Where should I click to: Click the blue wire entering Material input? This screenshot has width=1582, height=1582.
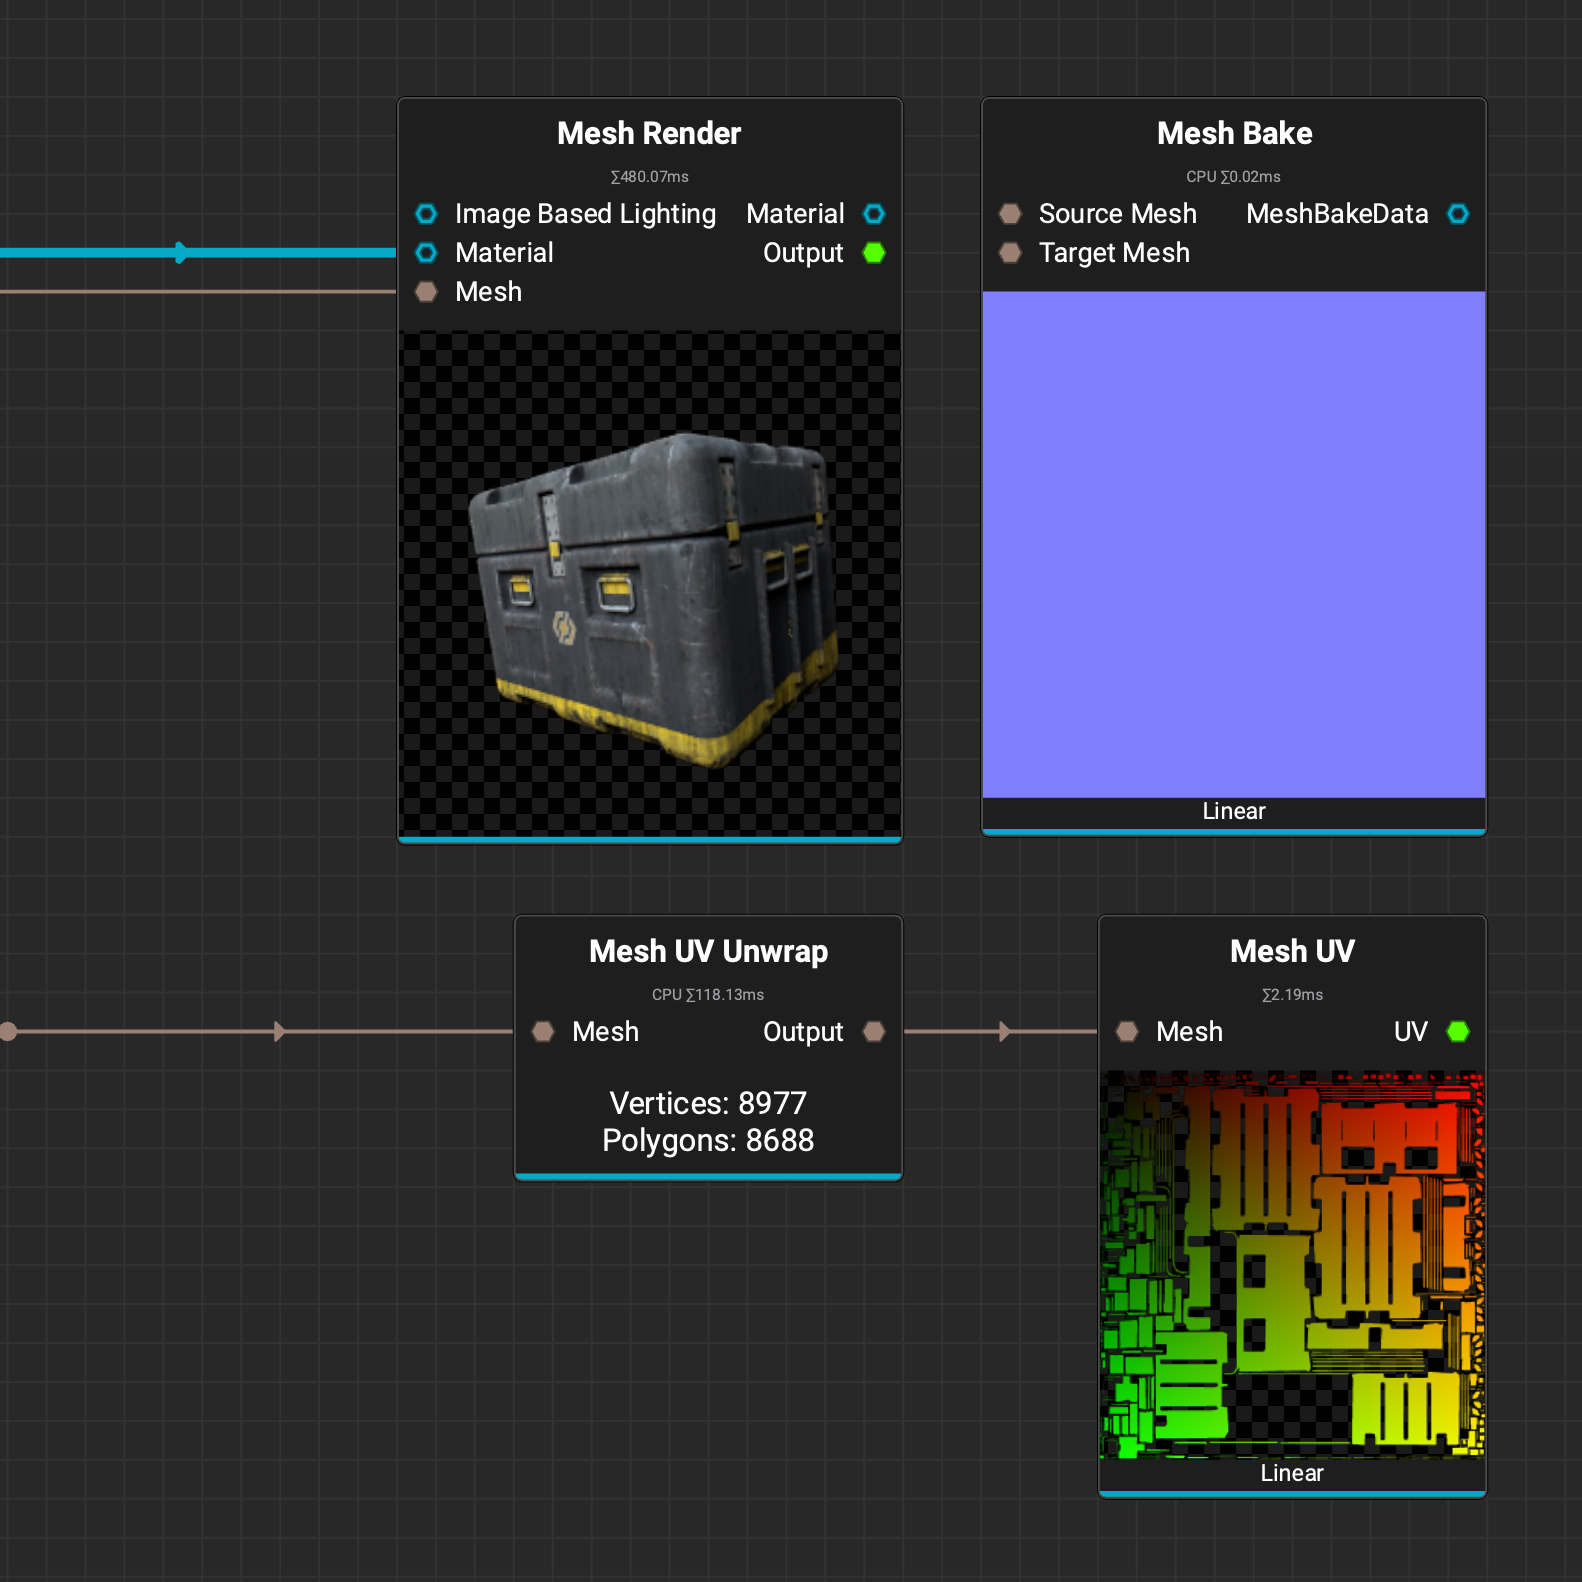[x=198, y=253]
